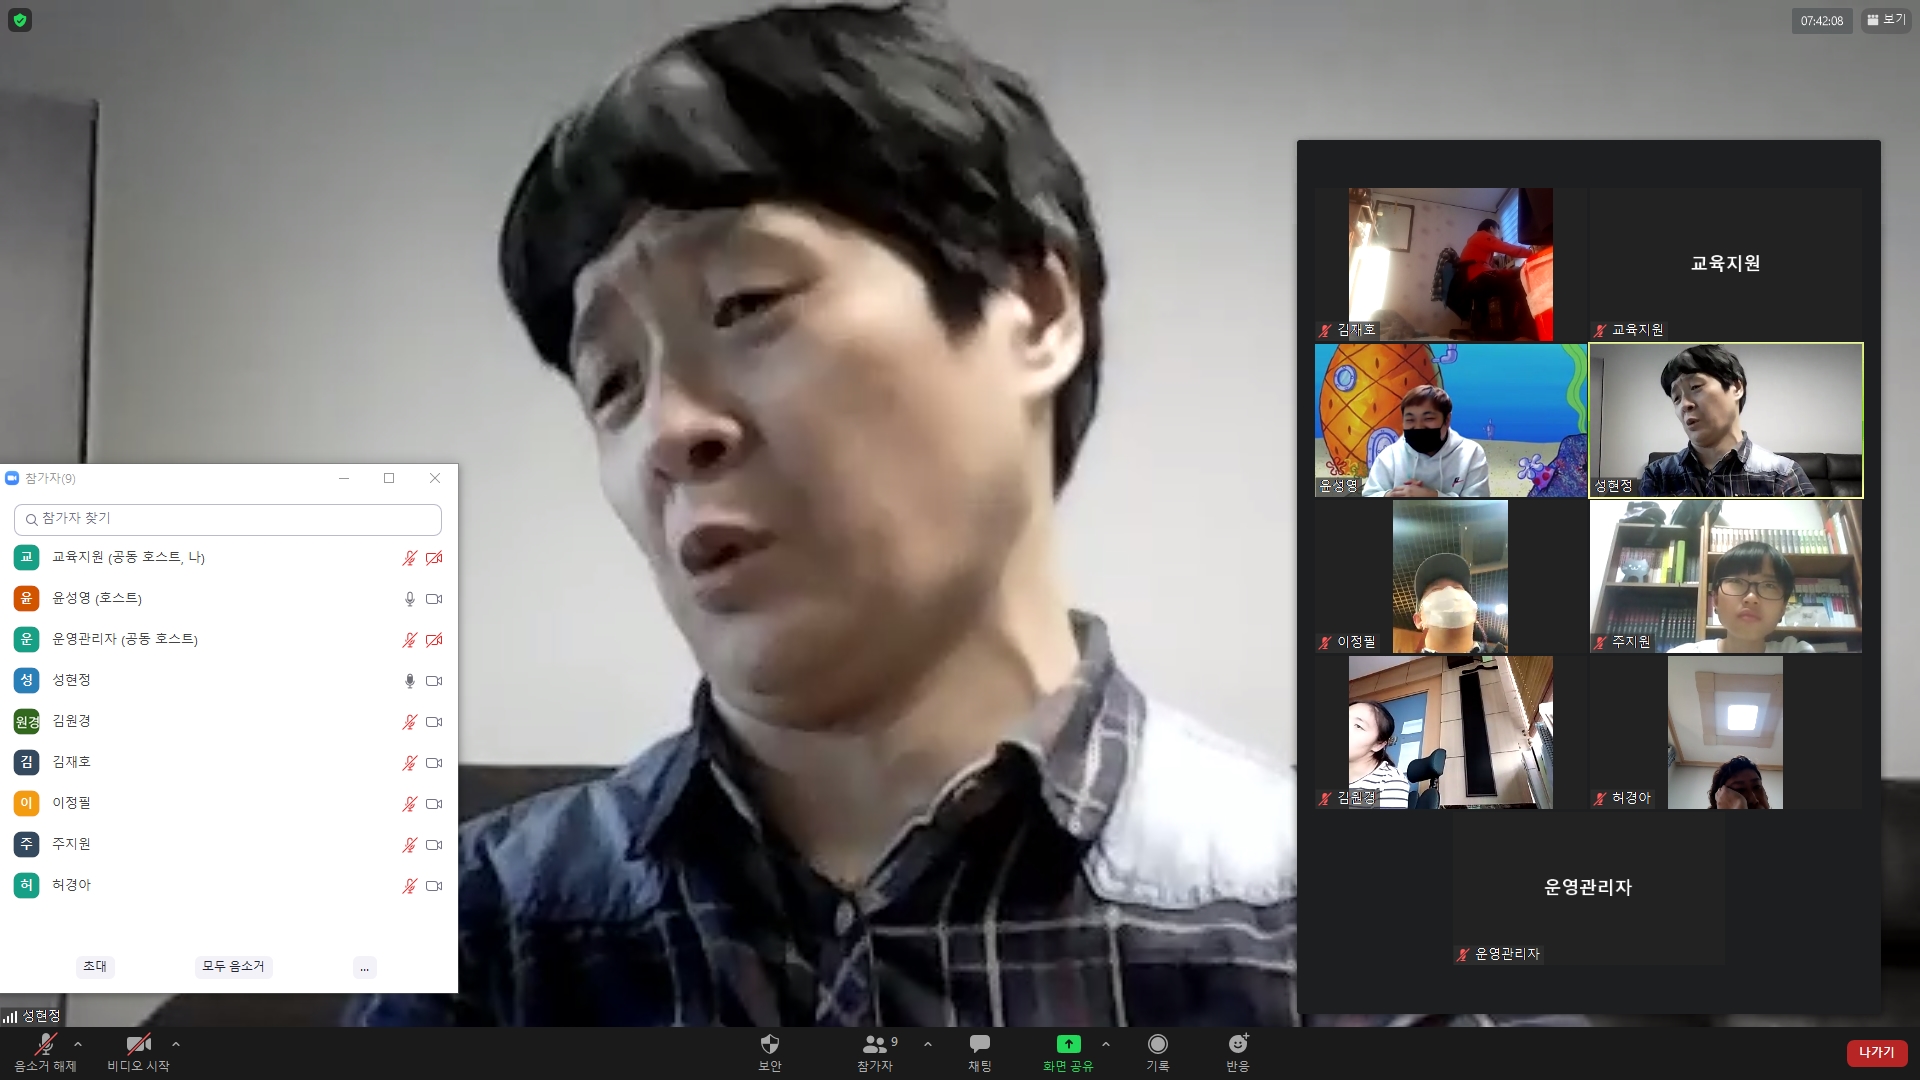Click the 김재호 video thumbnail
This screenshot has width=1920, height=1080.
[x=1450, y=264]
